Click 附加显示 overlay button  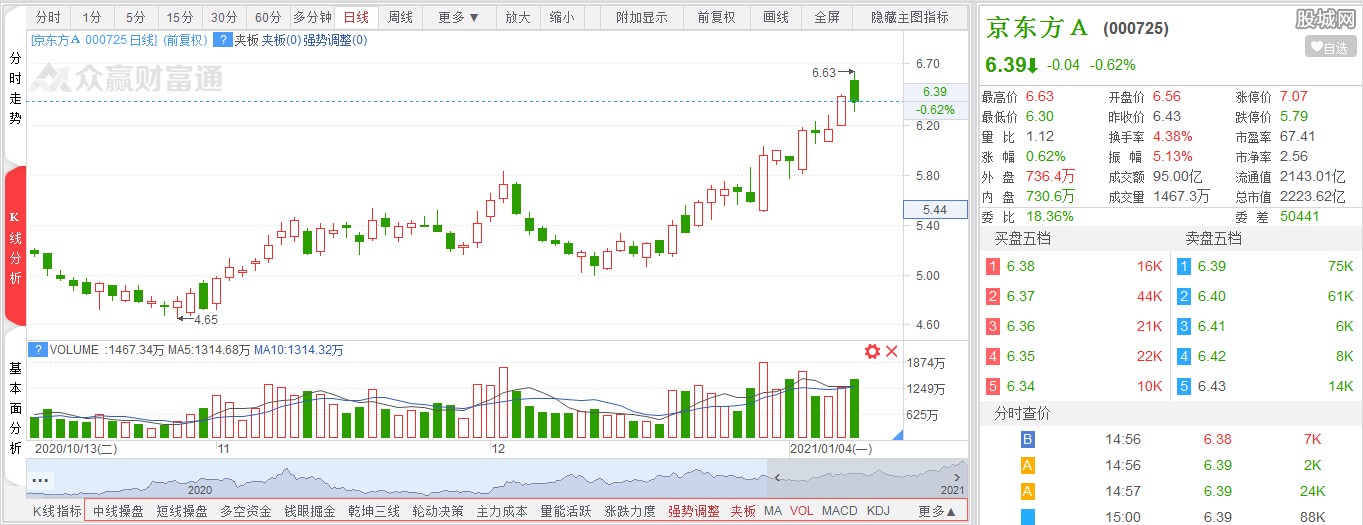tap(642, 17)
